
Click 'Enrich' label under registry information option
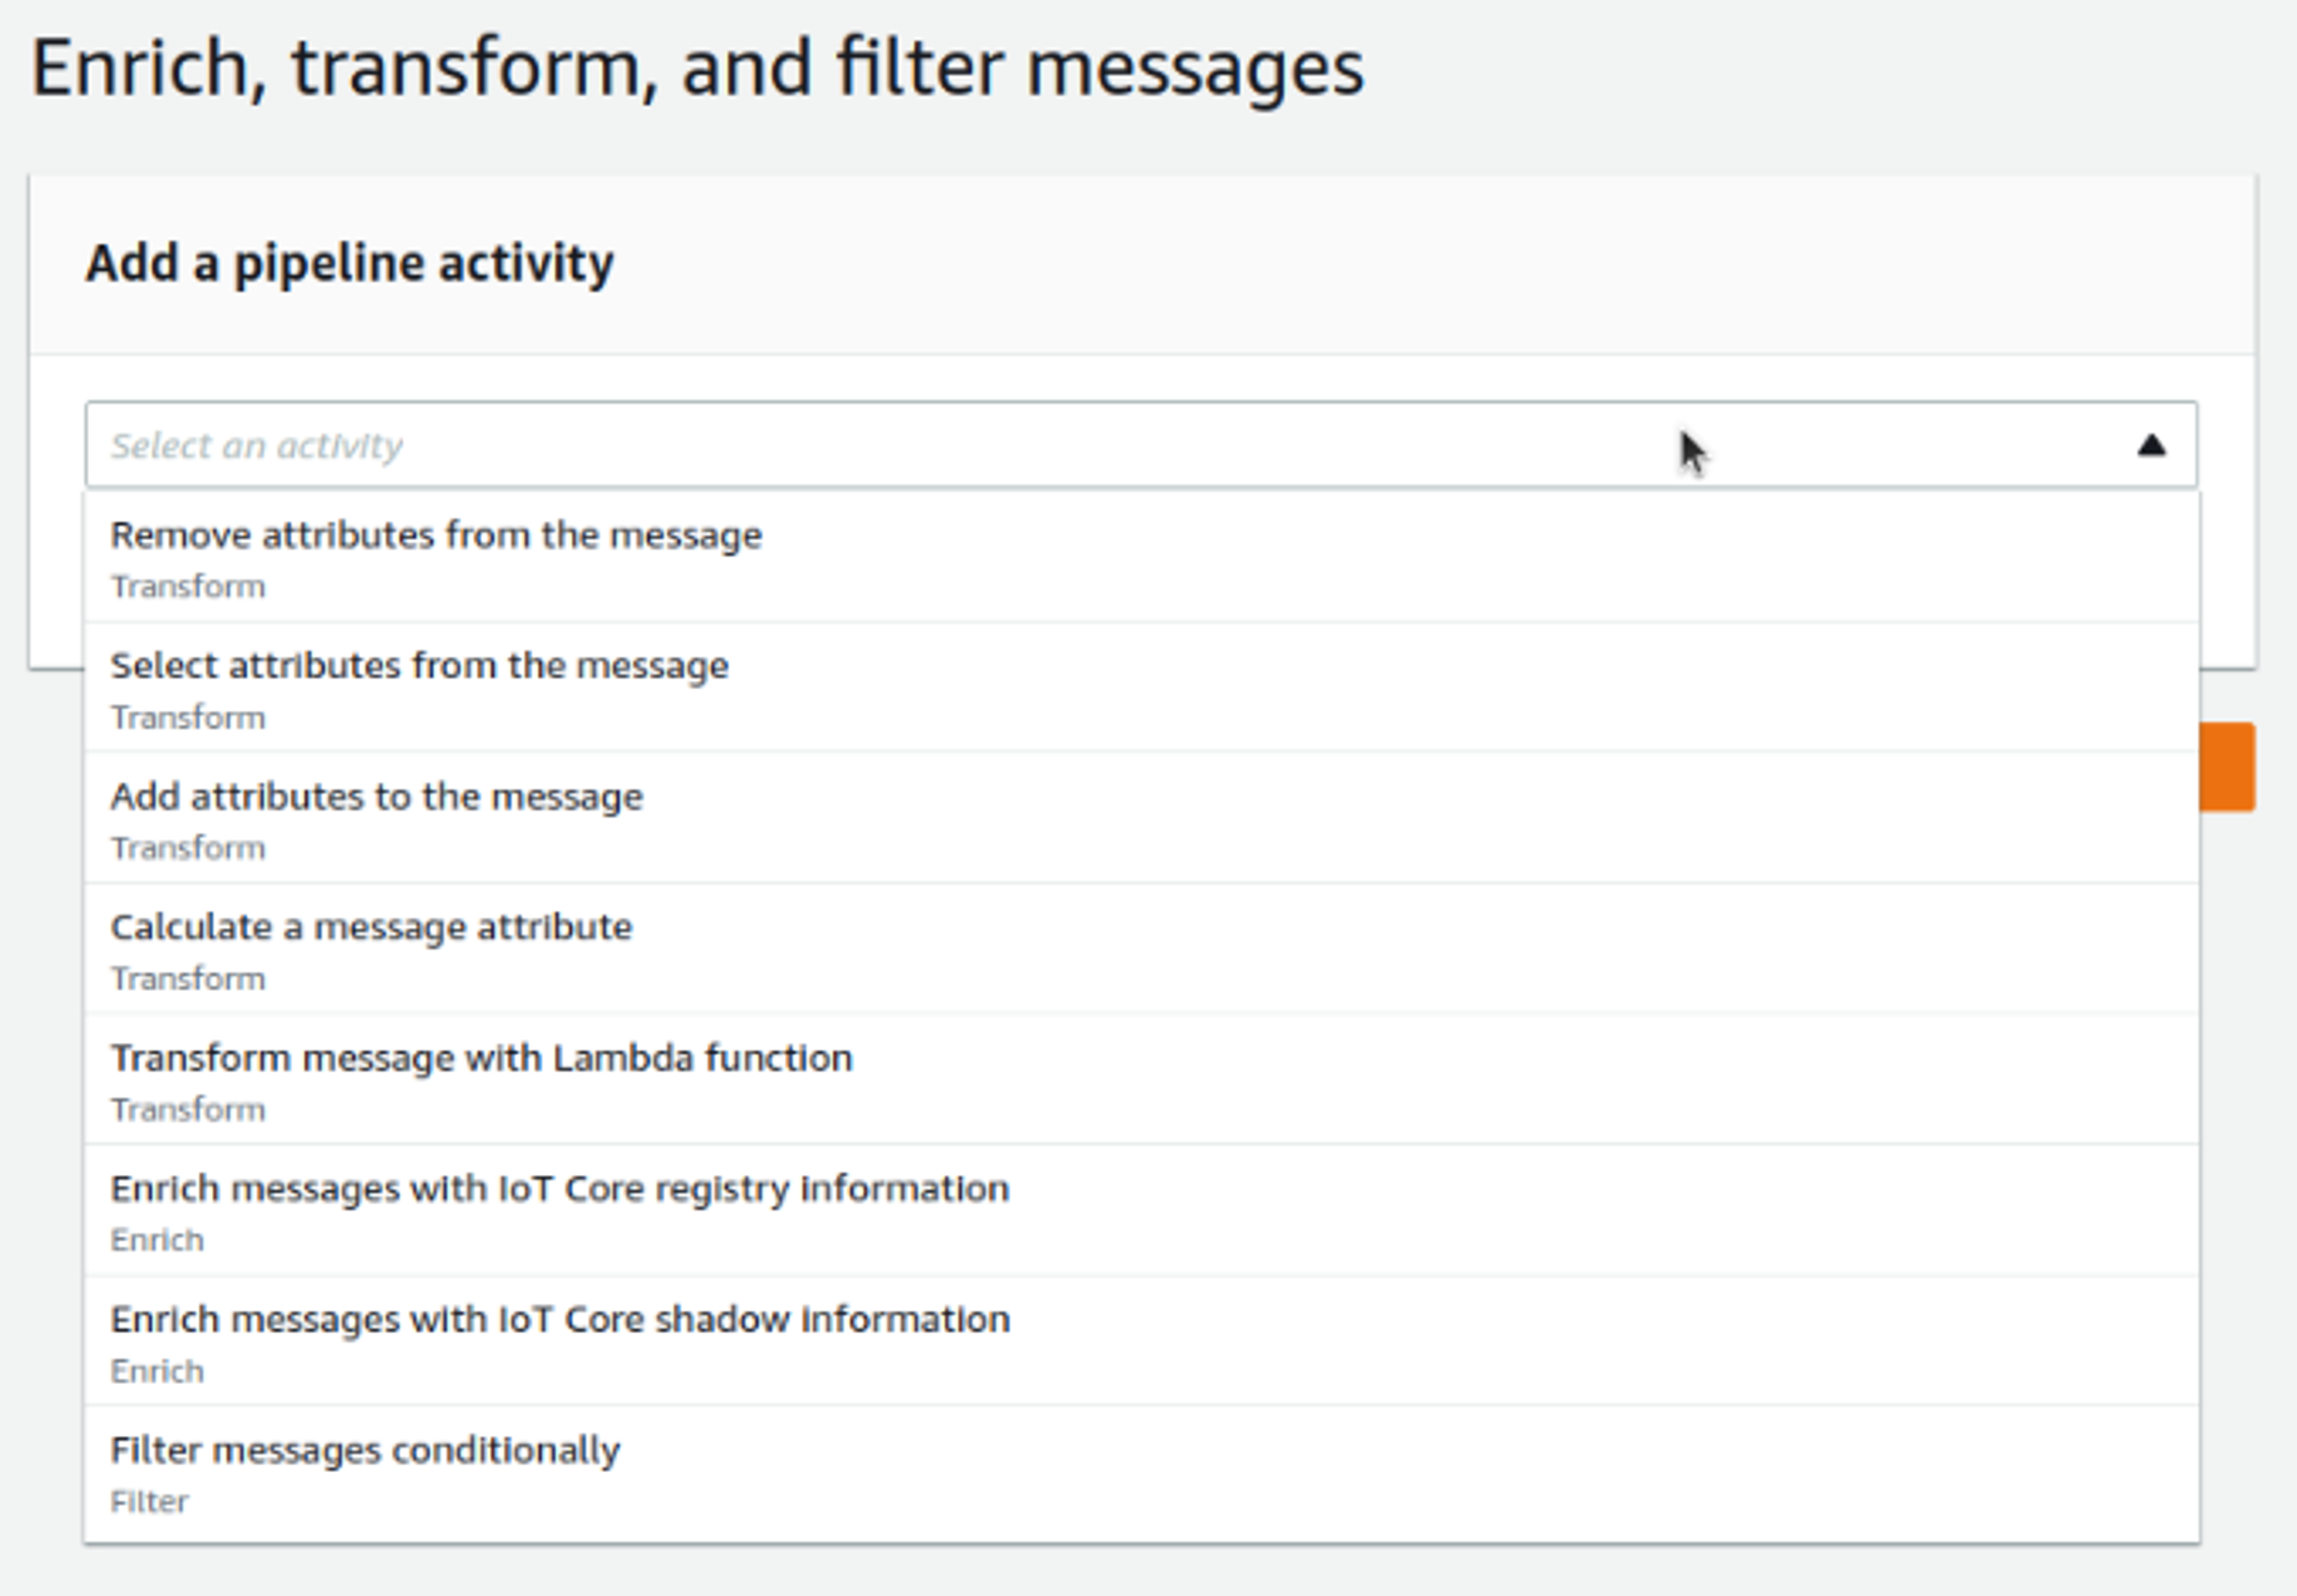tap(157, 1240)
